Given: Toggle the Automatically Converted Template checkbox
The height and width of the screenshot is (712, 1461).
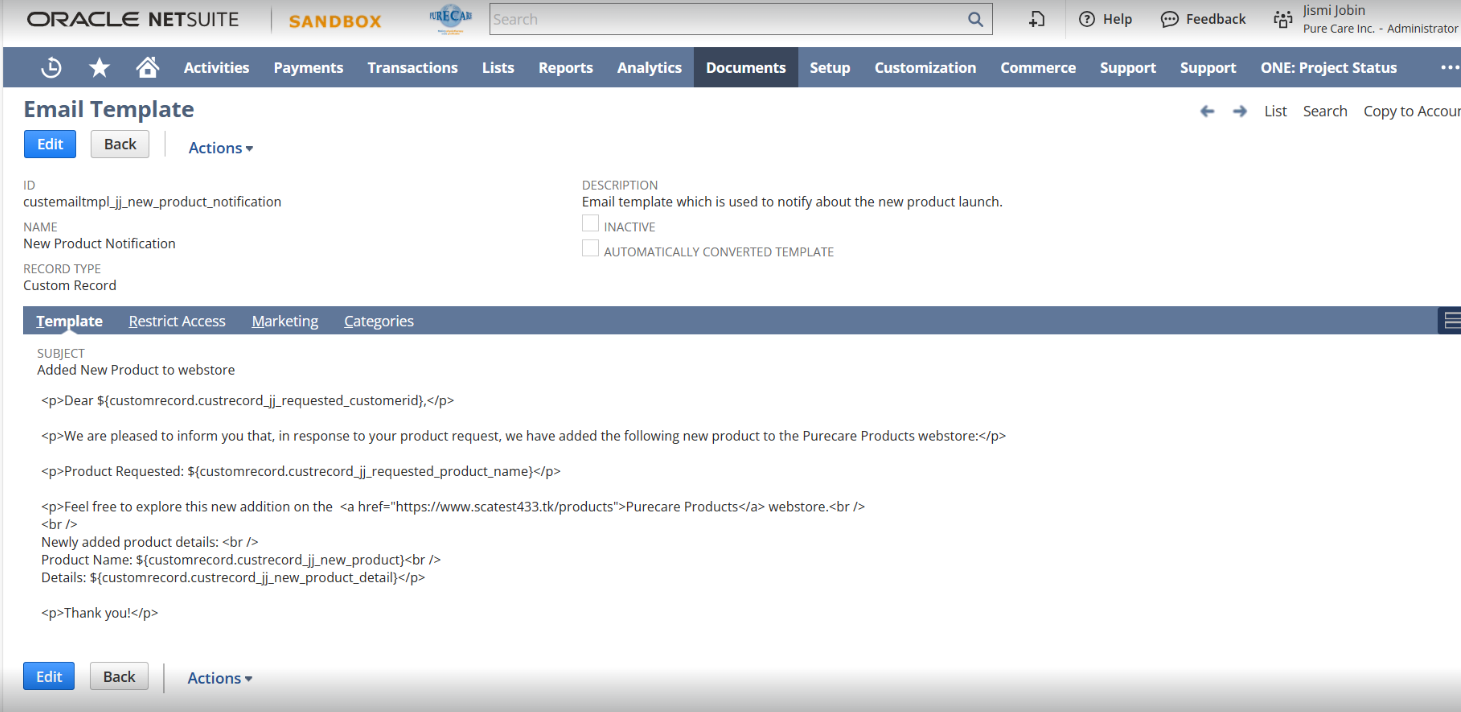Looking at the screenshot, I should click(x=591, y=249).
